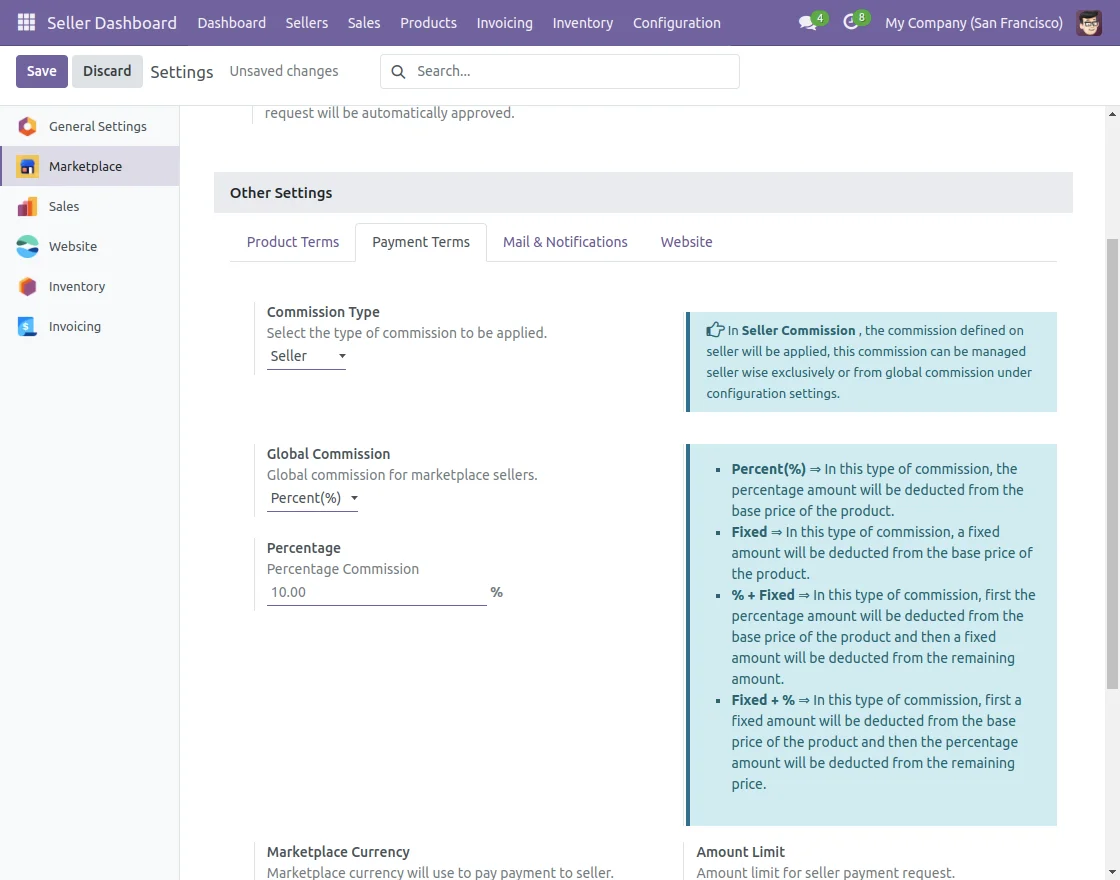The height and width of the screenshot is (880, 1120).
Task: Click the Save button
Action: click(x=41, y=71)
